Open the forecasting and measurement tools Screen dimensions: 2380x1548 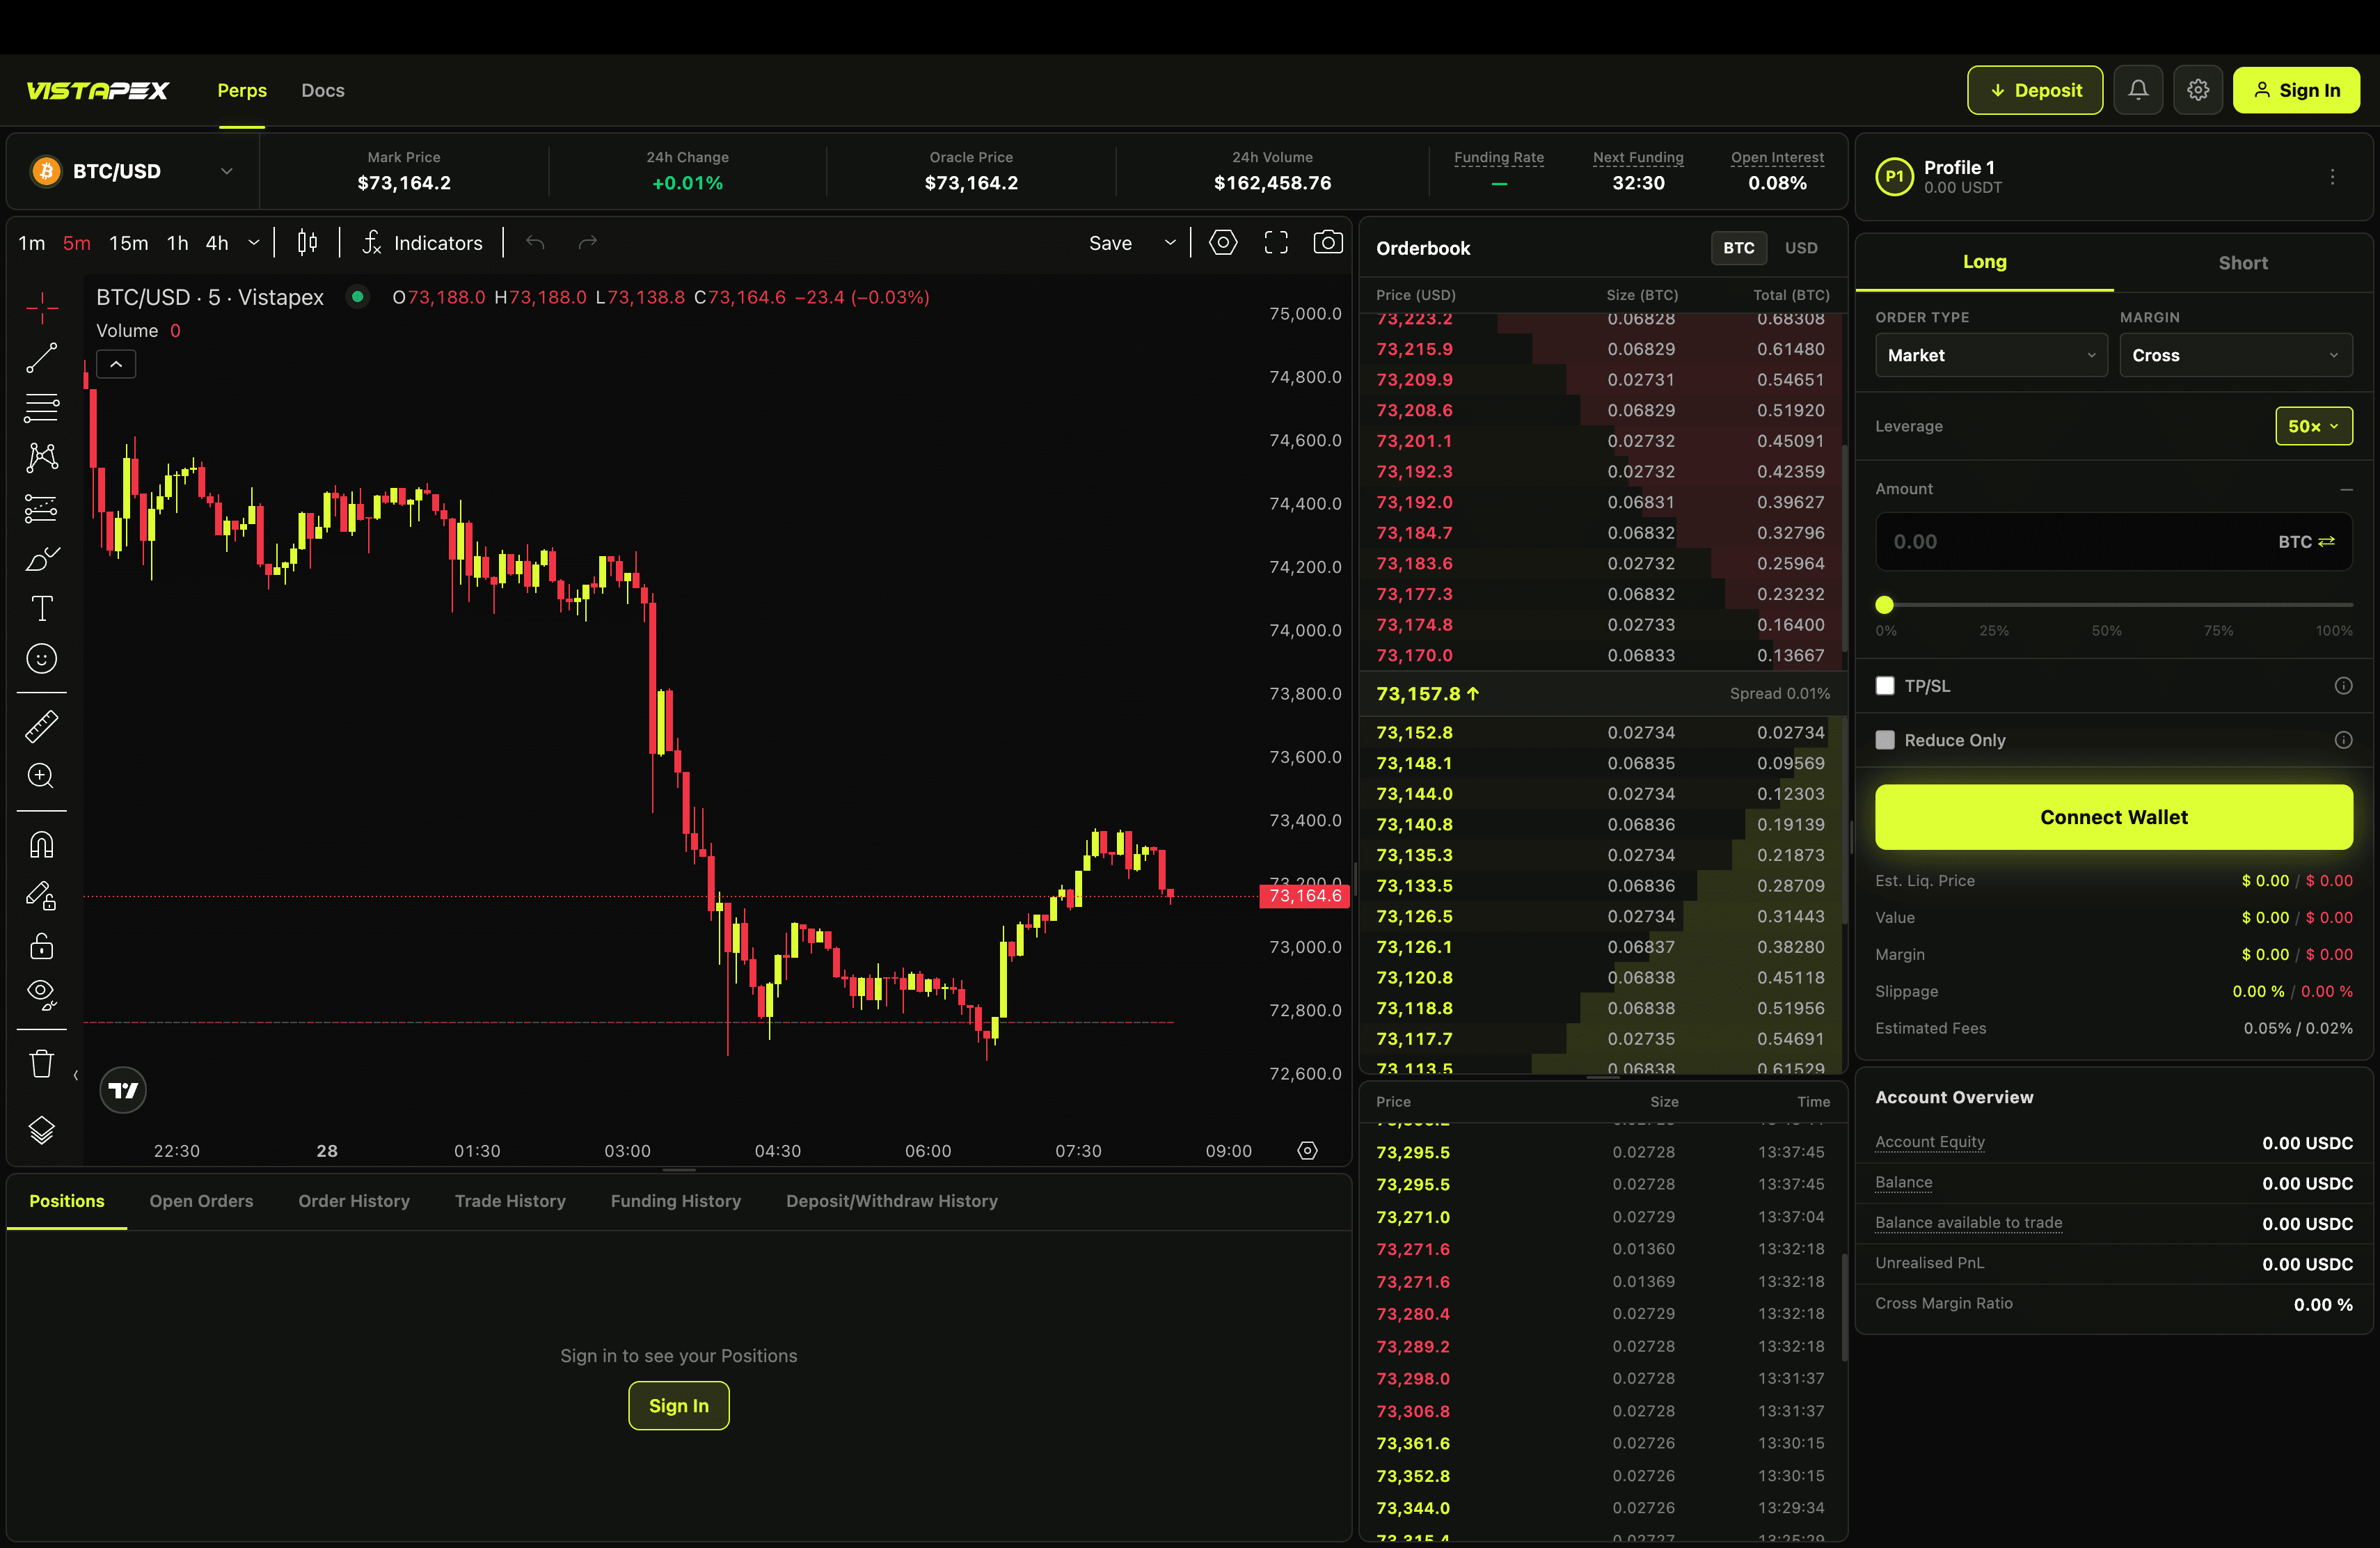42,508
